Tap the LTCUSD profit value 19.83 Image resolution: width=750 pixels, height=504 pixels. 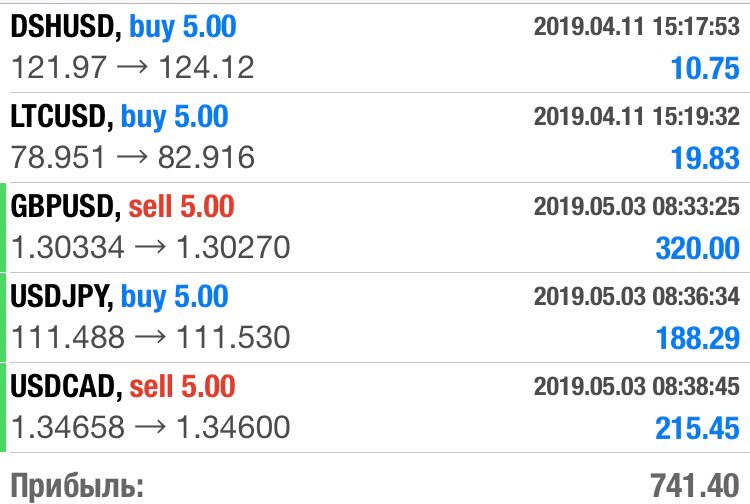[705, 158]
